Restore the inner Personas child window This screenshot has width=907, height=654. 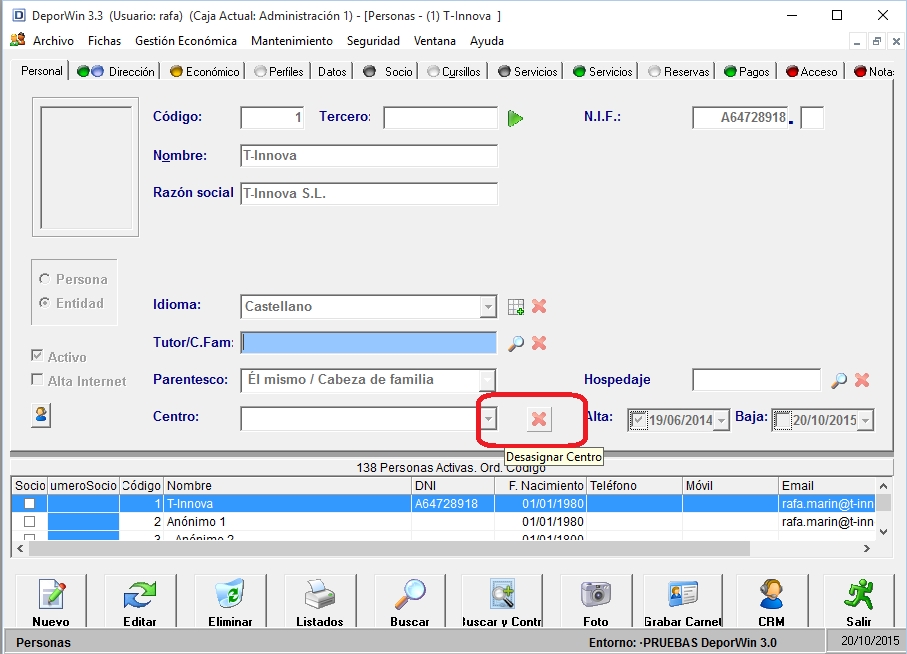click(877, 41)
